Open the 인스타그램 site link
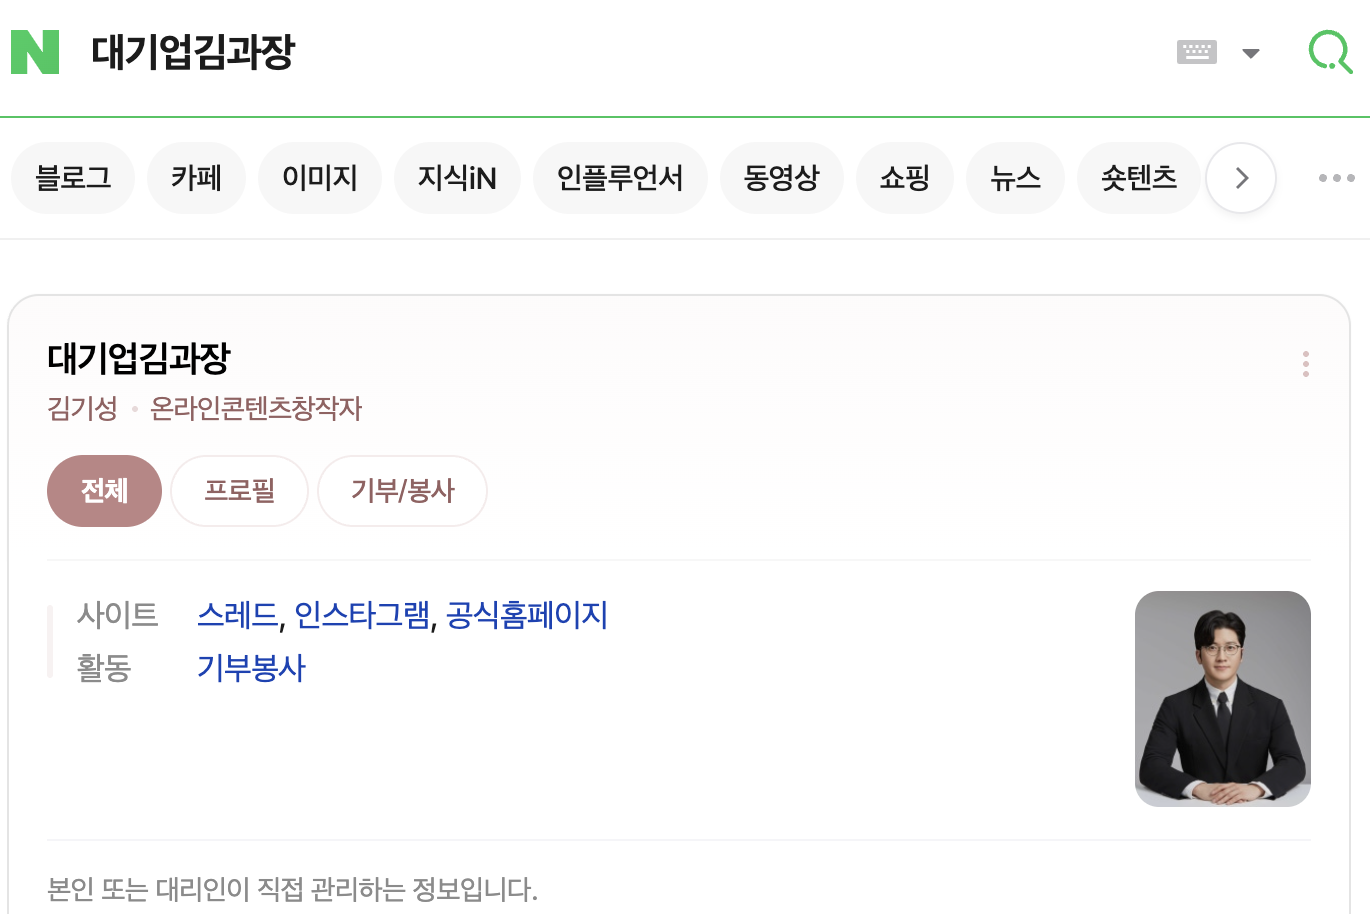Image resolution: width=1370 pixels, height=914 pixels. coord(362,614)
